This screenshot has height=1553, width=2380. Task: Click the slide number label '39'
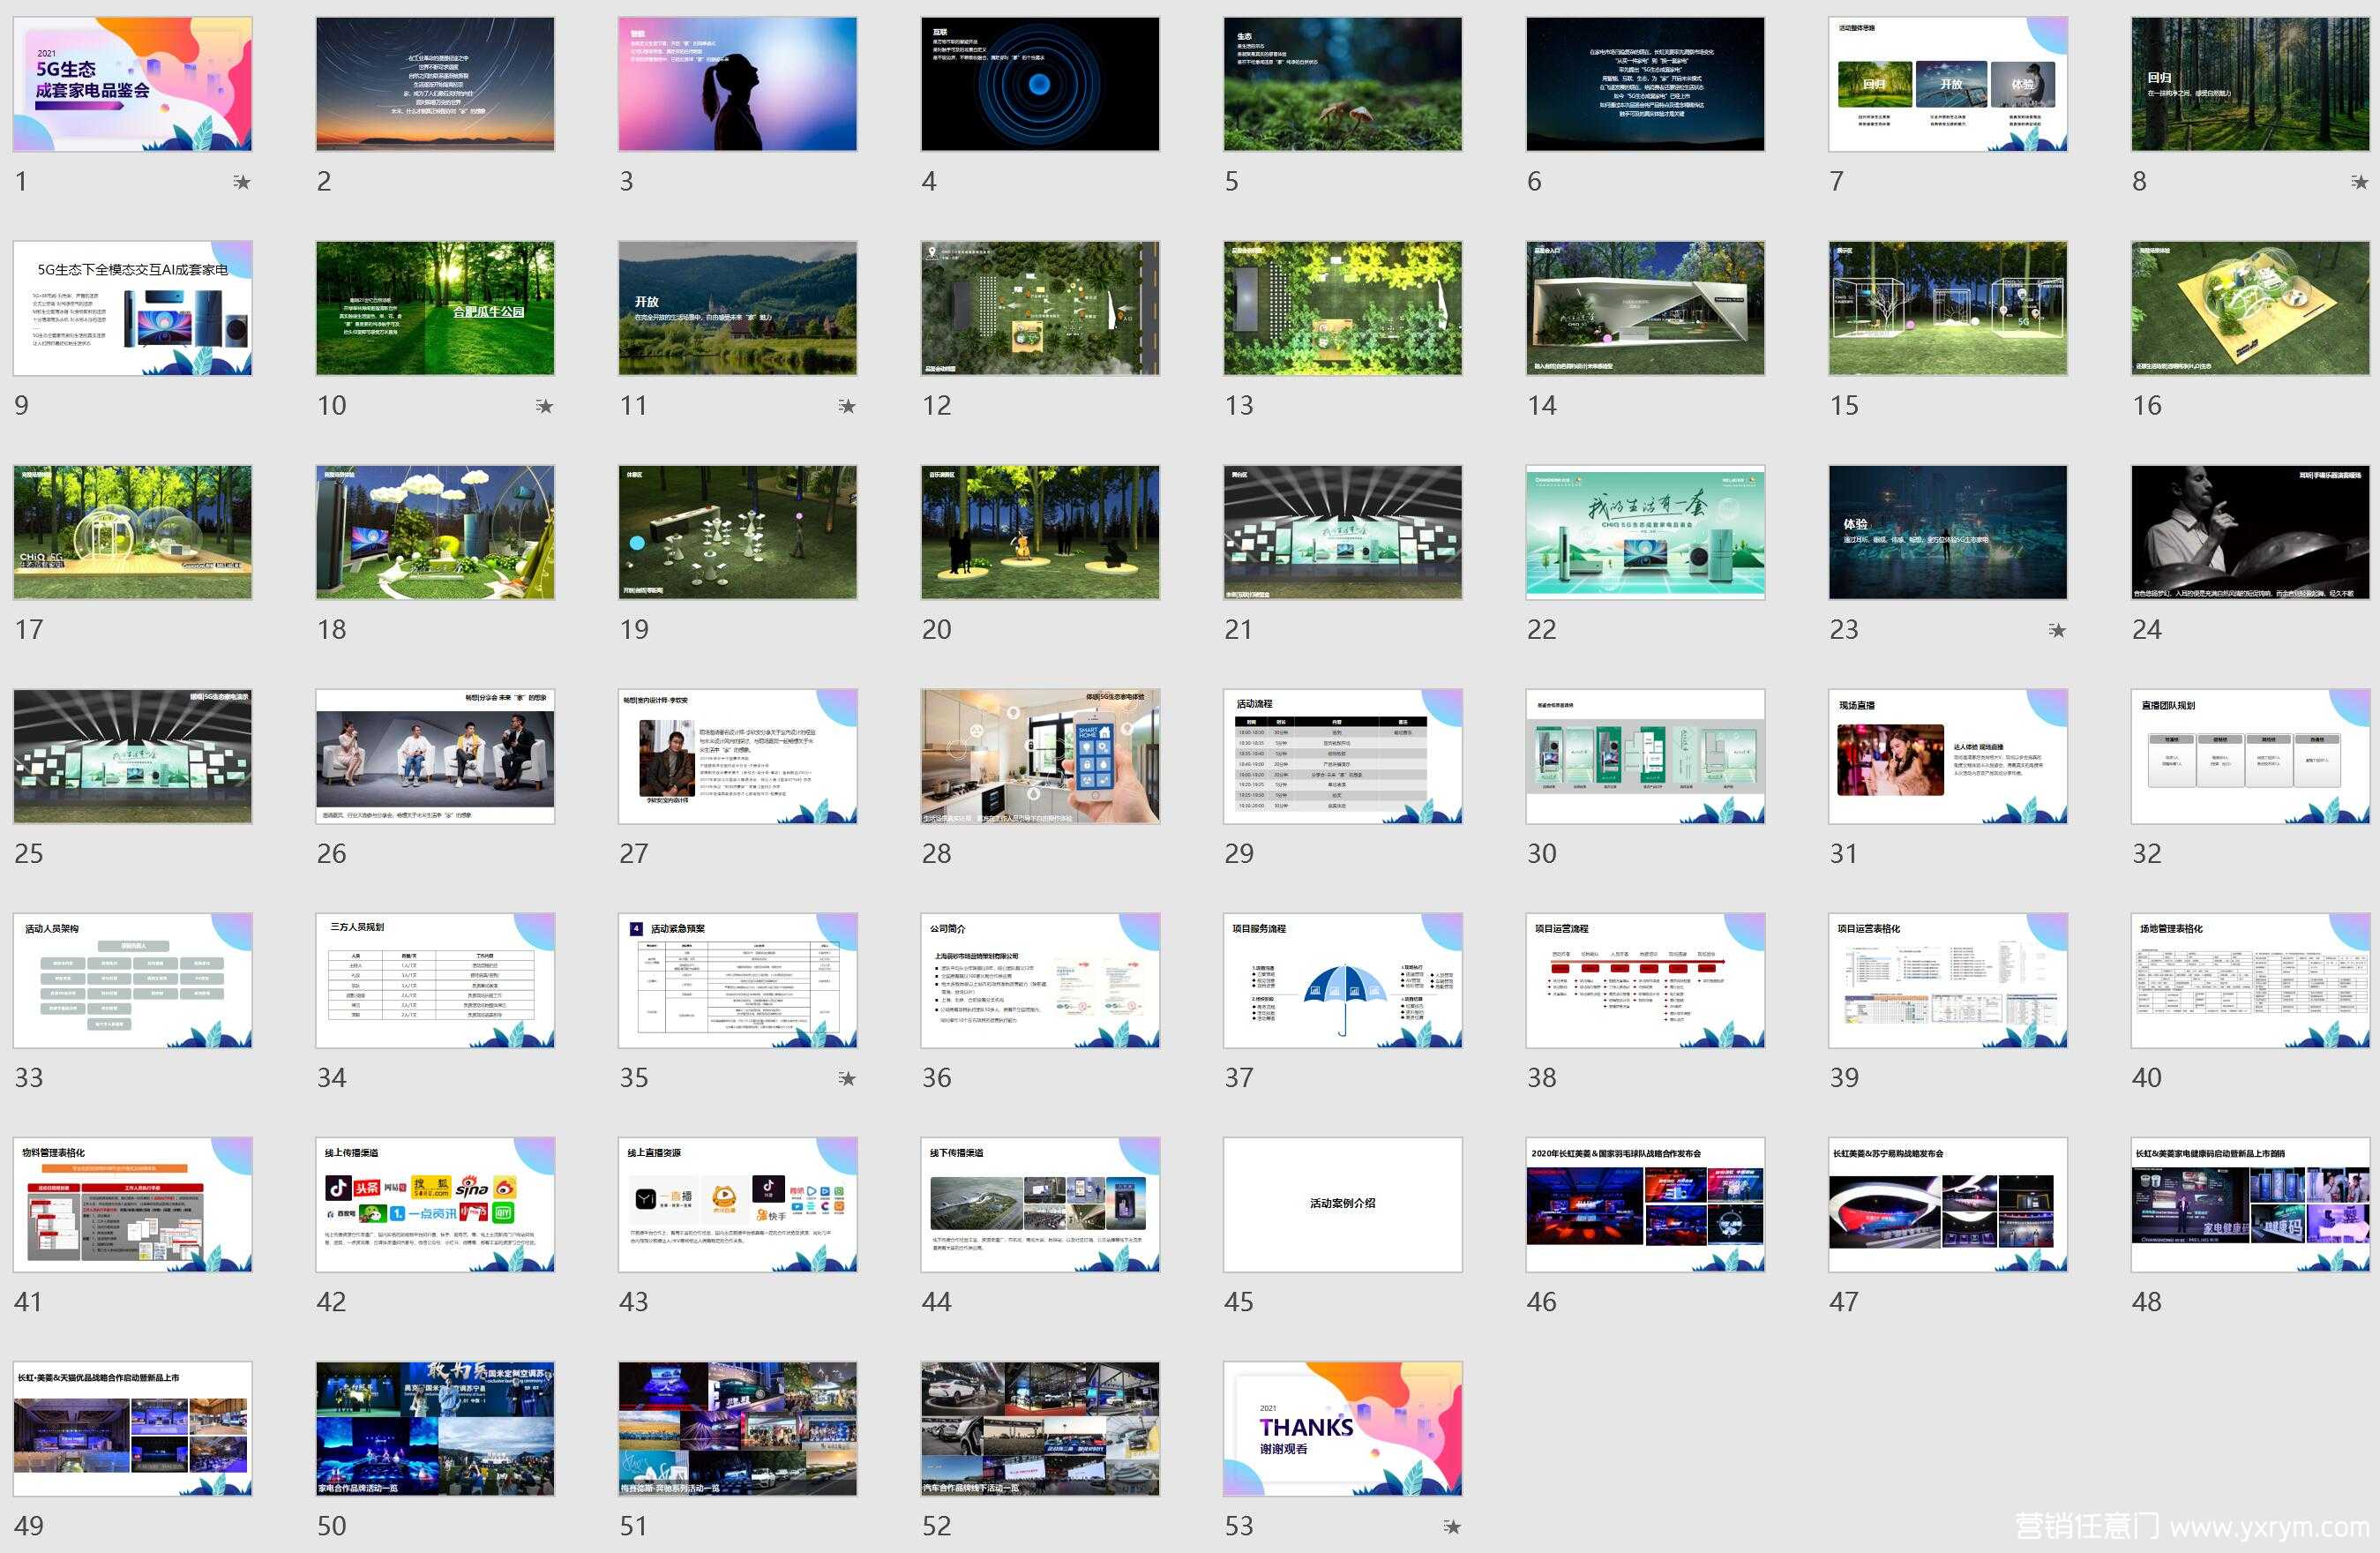click(x=1844, y=1077)
